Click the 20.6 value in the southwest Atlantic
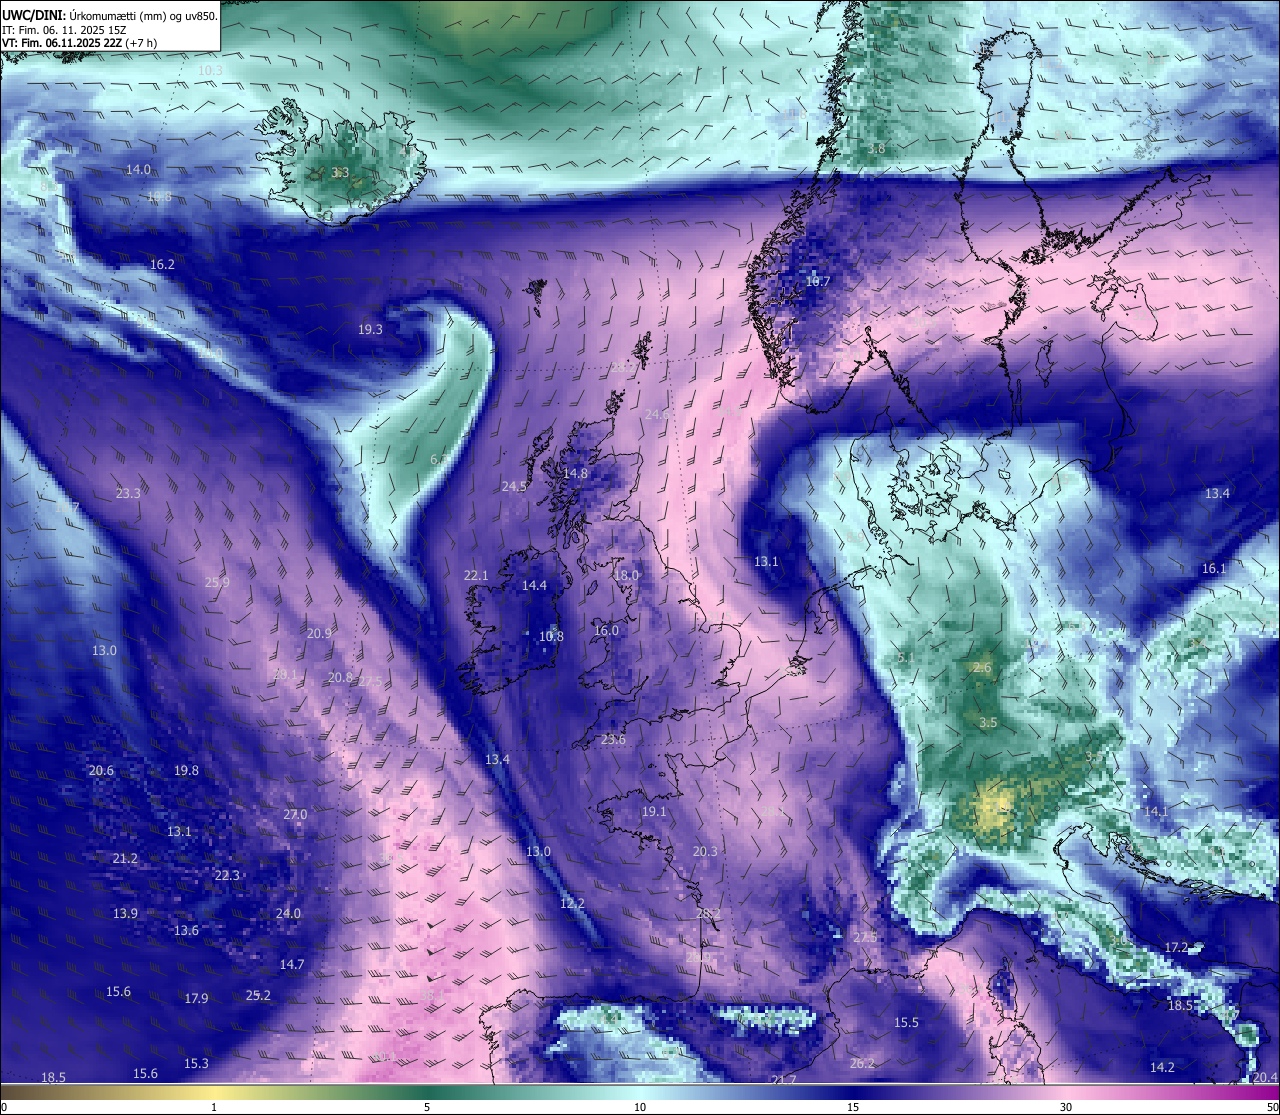Image resolution: width=1280 pixels, height=1115 pixels. (101, 770)
